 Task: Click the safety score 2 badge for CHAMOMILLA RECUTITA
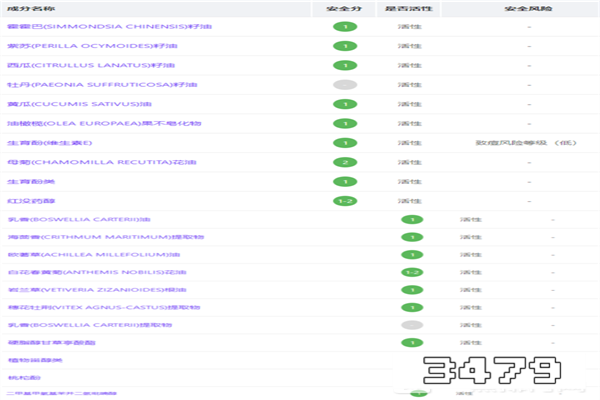point(345,162)
